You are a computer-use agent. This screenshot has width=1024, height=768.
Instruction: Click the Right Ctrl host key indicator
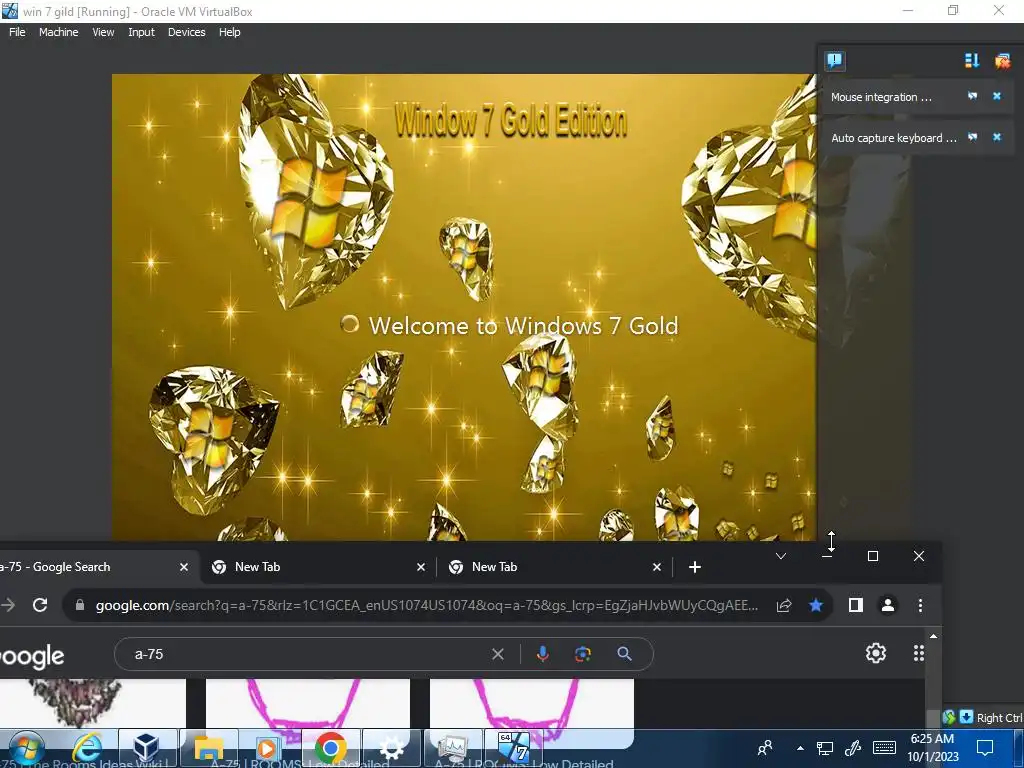(999, 718)
